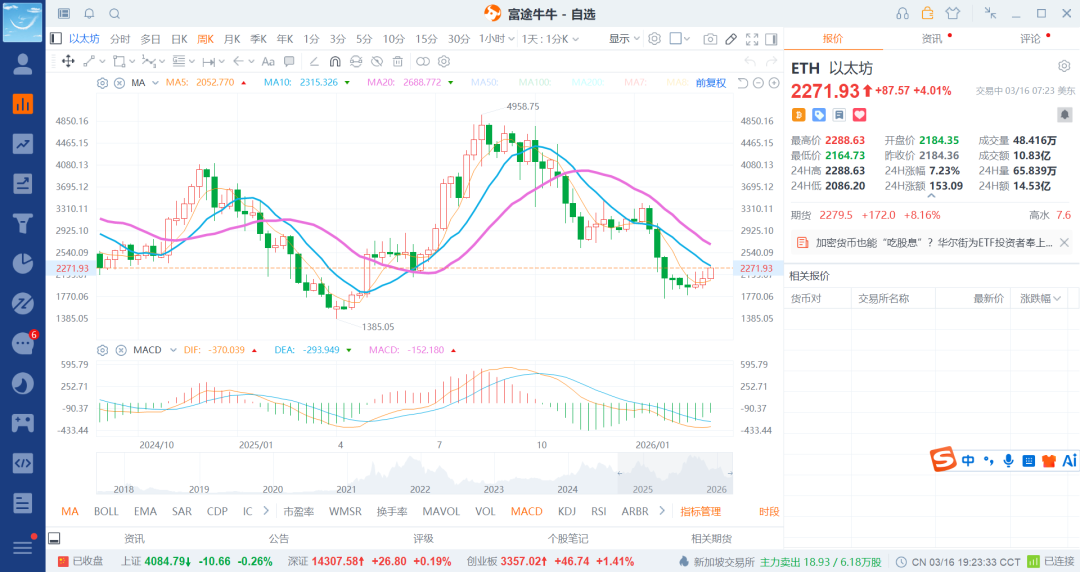This screenshot has width=1080, height=572.
Task: Remove the MA indicator with X circle
Action: [119, 83]
